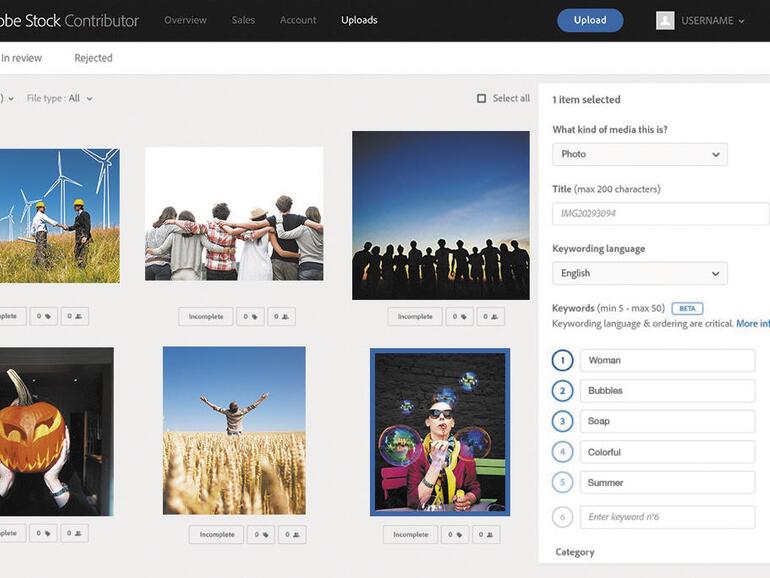Viewport: 770px width, 578px height.
Task: Click the keyword order number 3 circle
Action: point(562,421)
